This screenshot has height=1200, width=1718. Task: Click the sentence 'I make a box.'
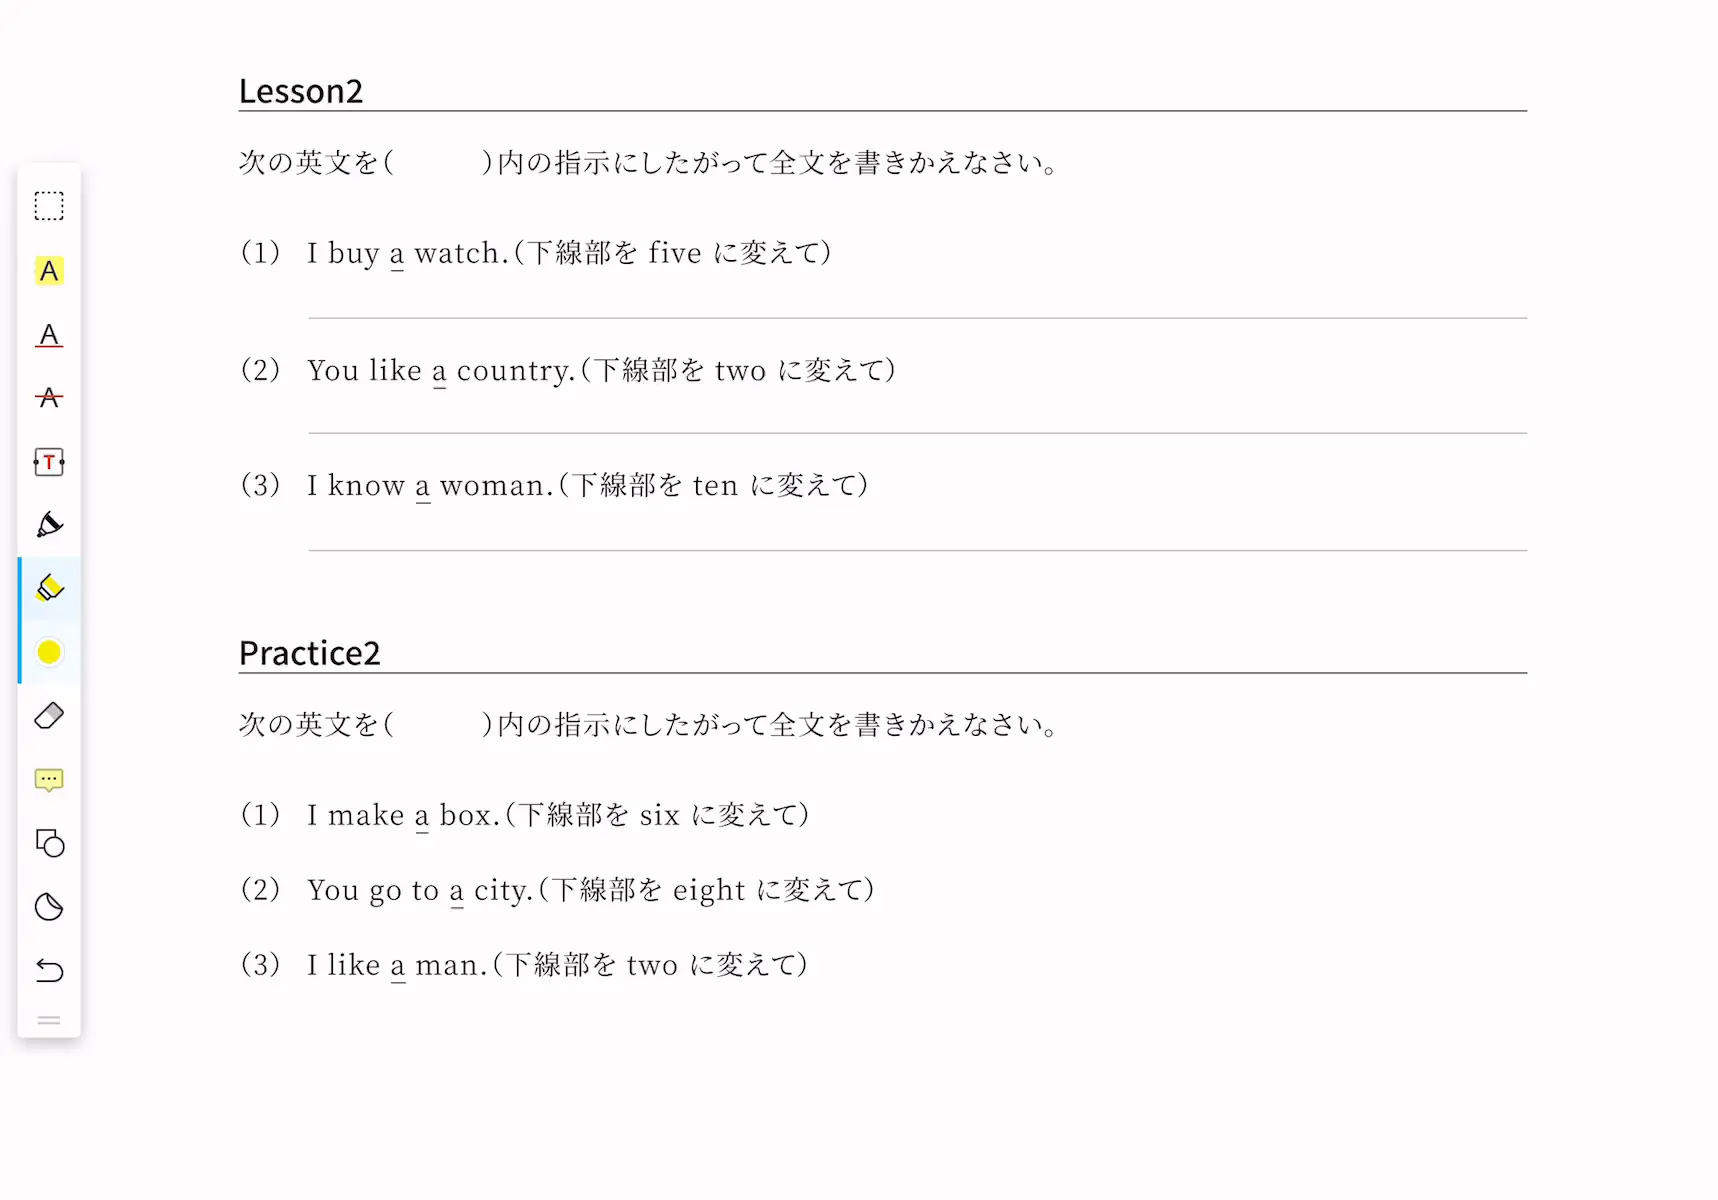point(403,816)
